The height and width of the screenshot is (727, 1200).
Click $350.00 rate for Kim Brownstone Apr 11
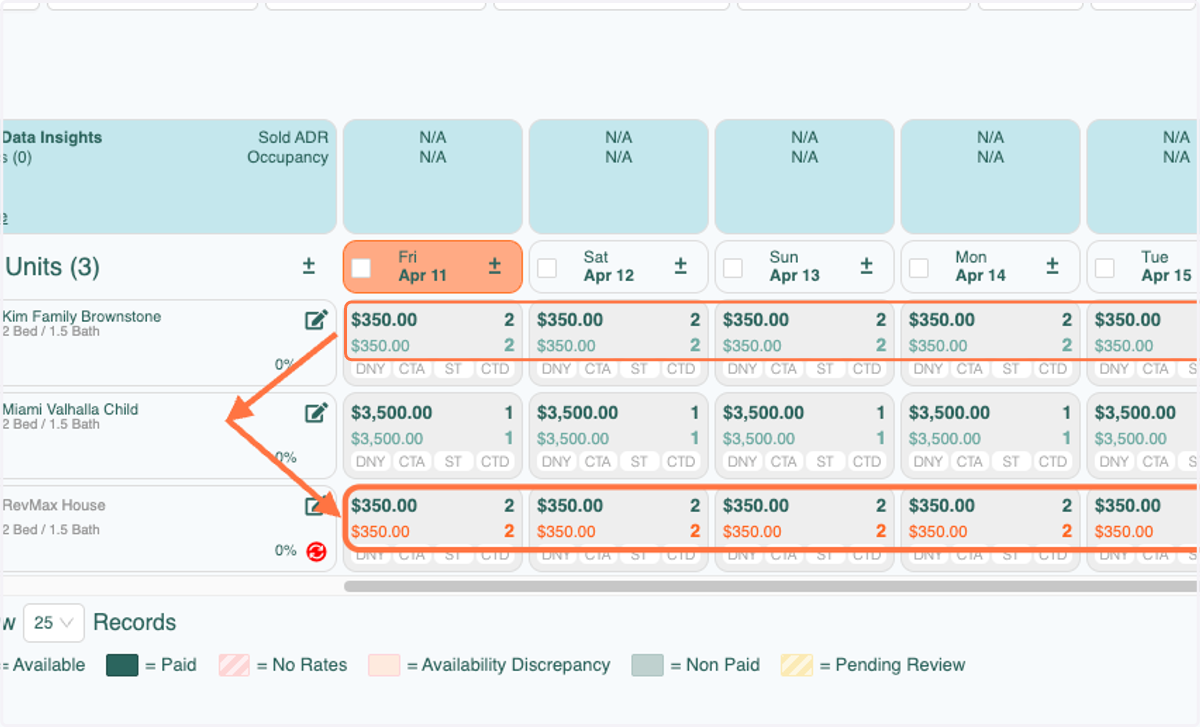(384, 320)
